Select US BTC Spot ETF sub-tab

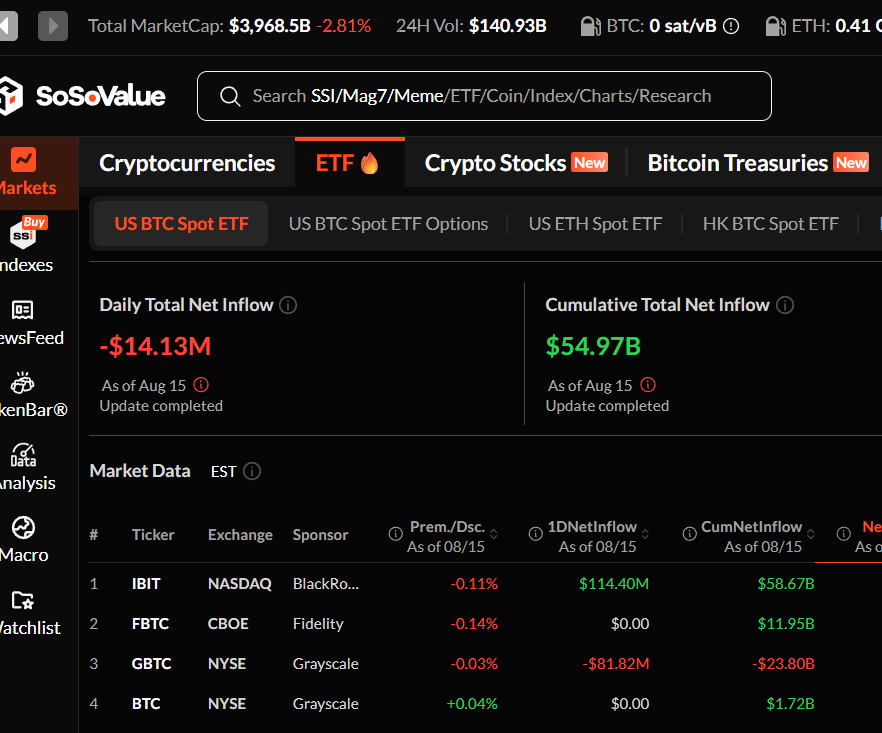(x=181, y=224)
